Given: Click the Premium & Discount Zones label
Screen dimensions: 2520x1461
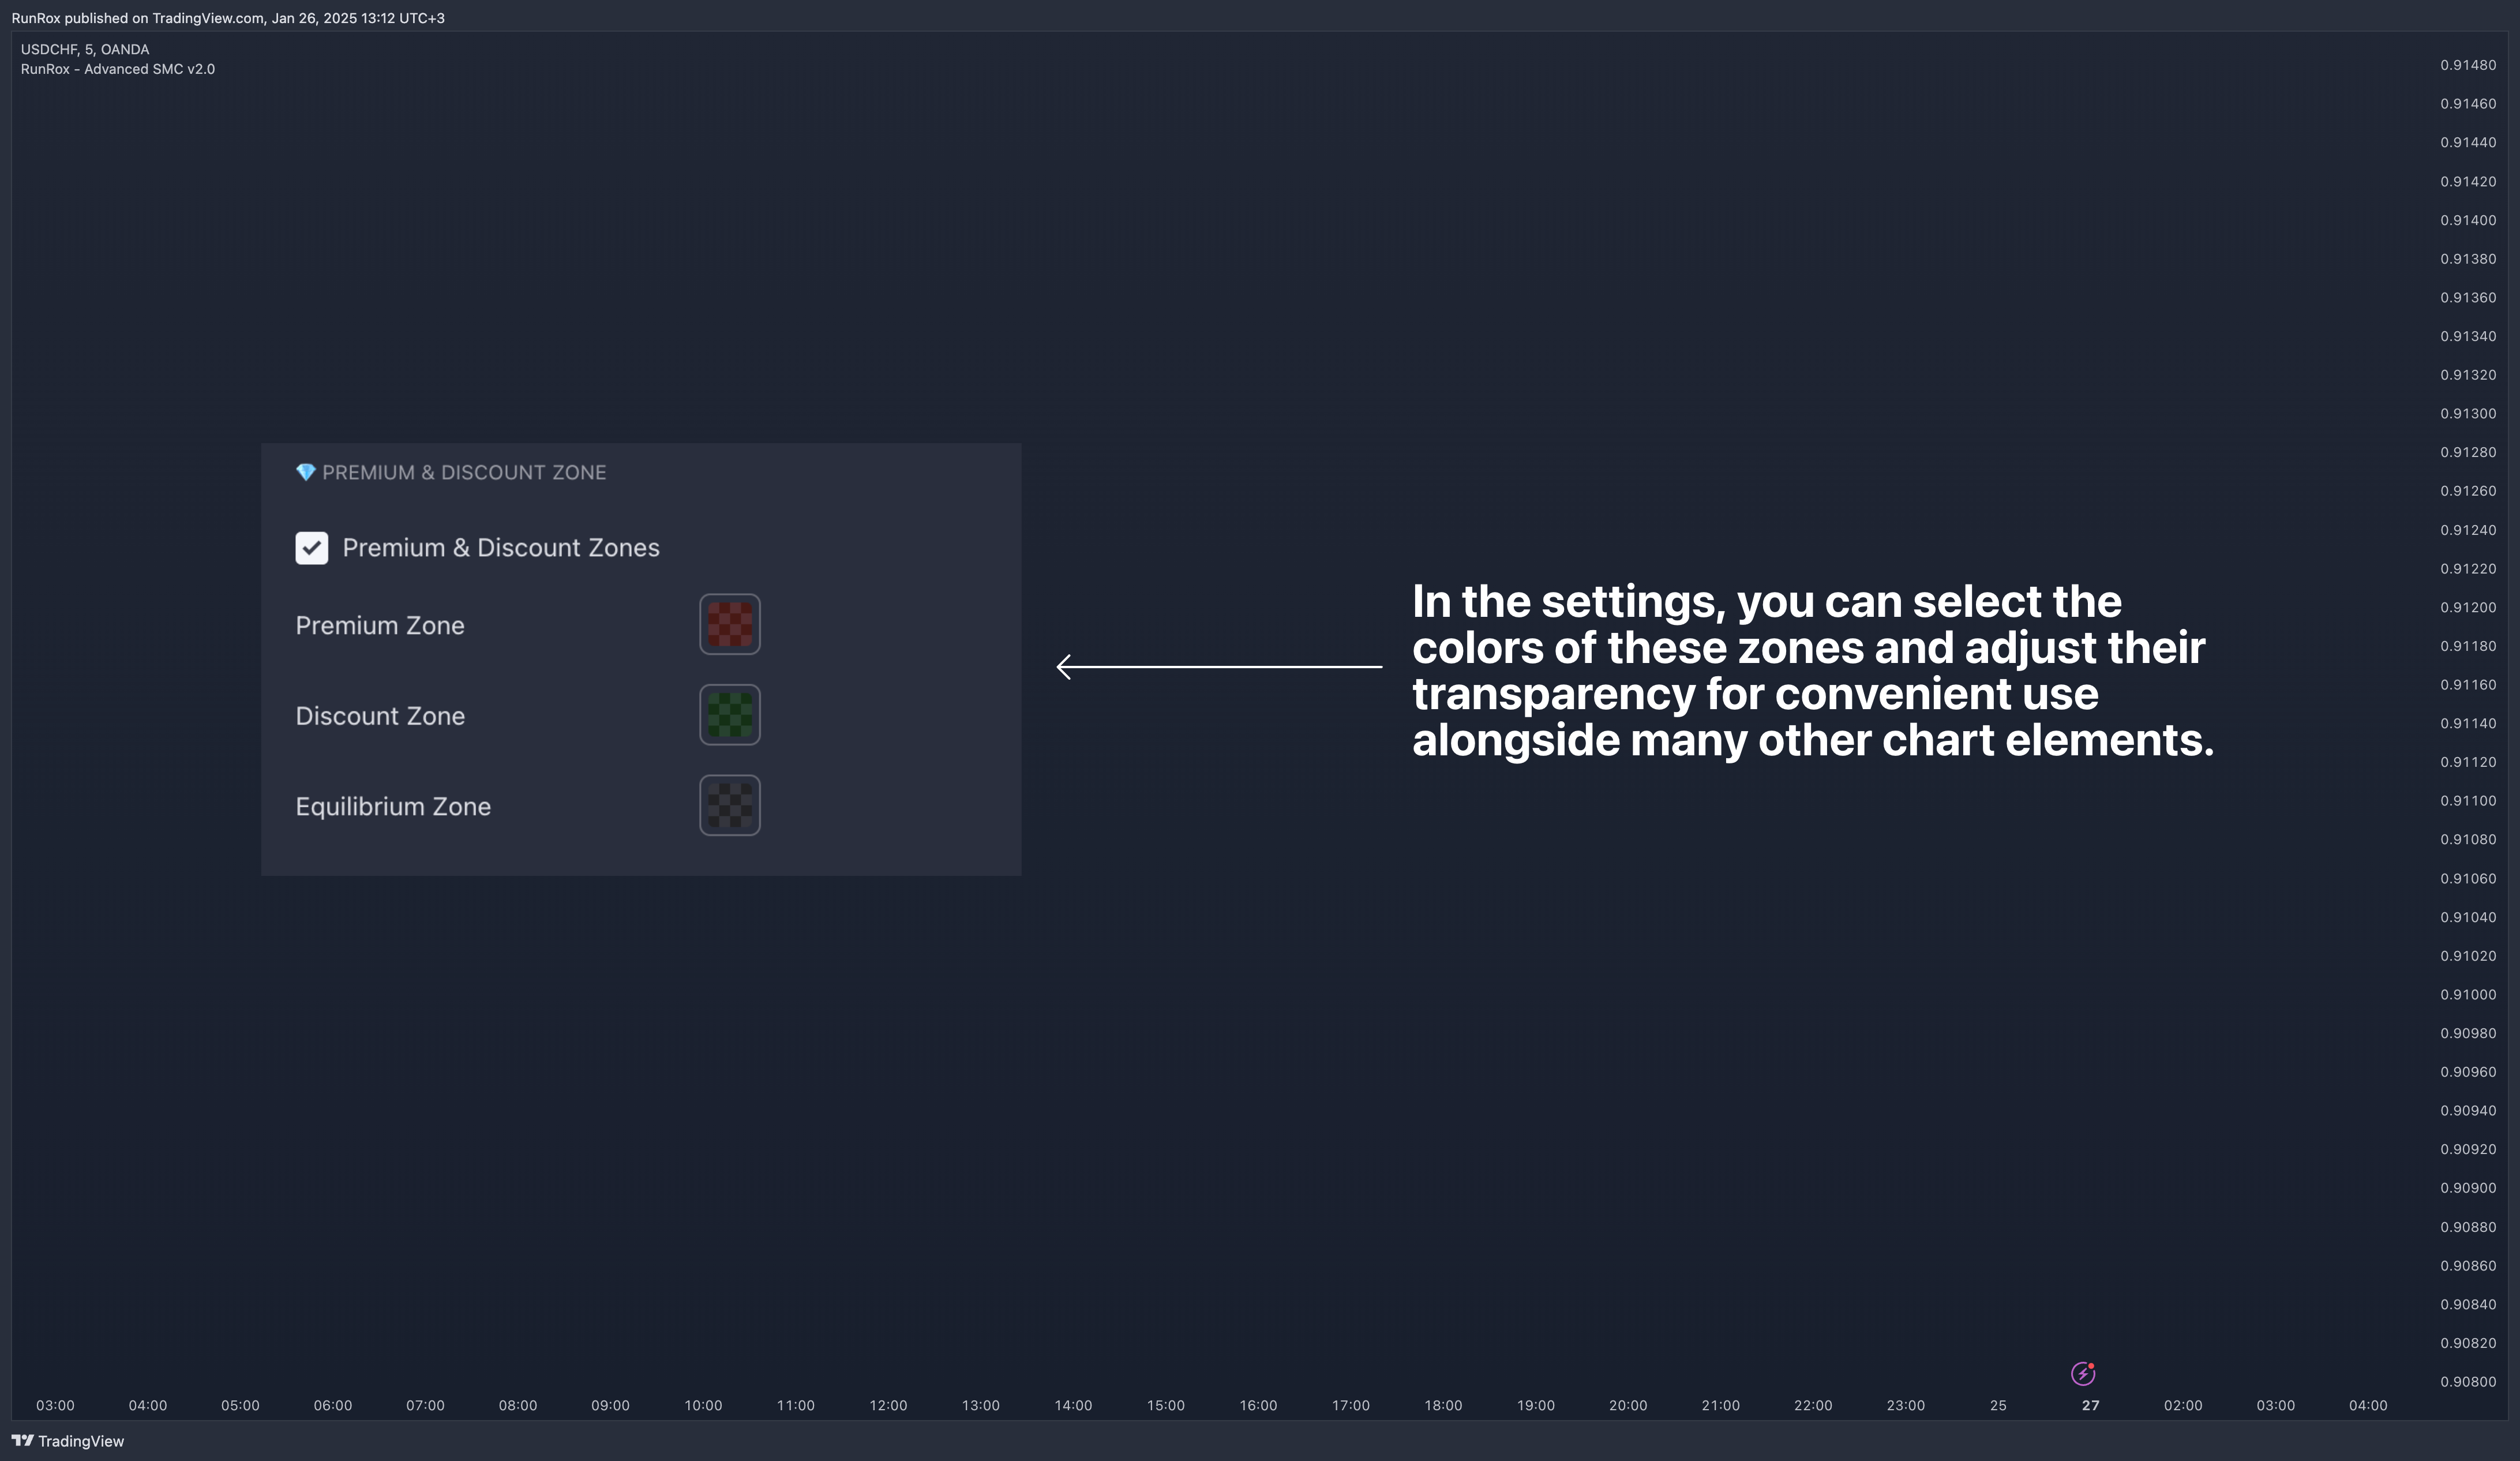Looking at the screenshot, I should coord(500,548).
